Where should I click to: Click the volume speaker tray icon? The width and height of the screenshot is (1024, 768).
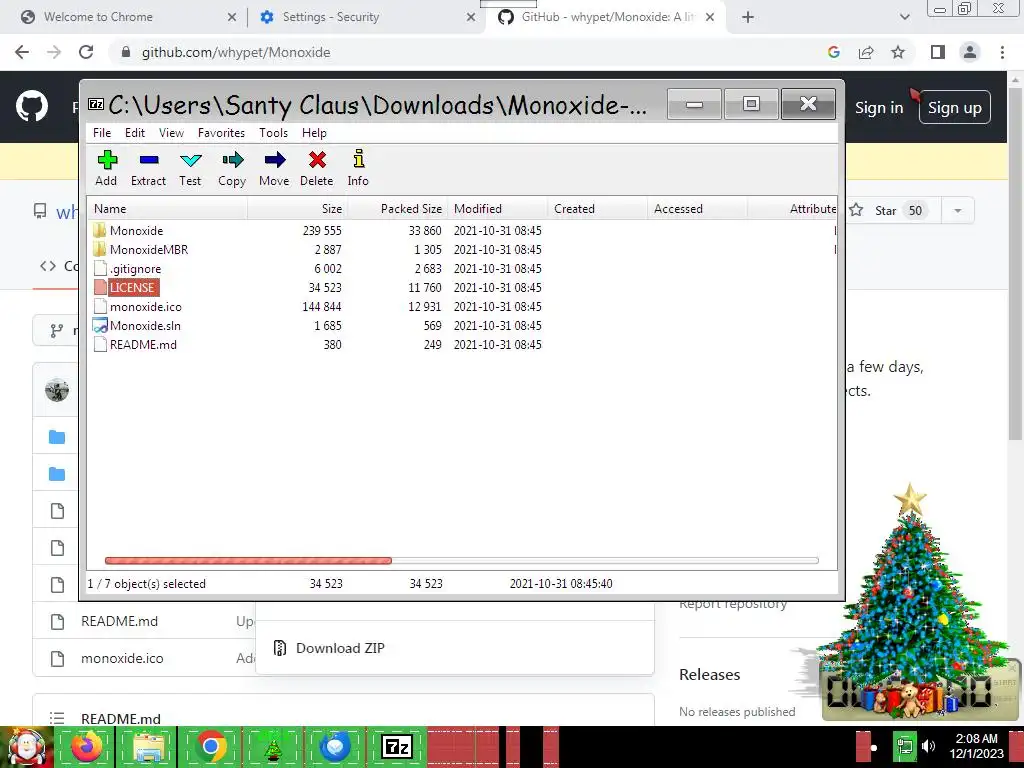927,746
